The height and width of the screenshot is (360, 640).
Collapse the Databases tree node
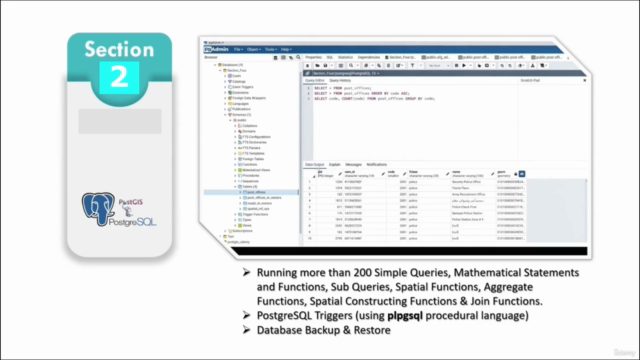[x=215, y=65]
